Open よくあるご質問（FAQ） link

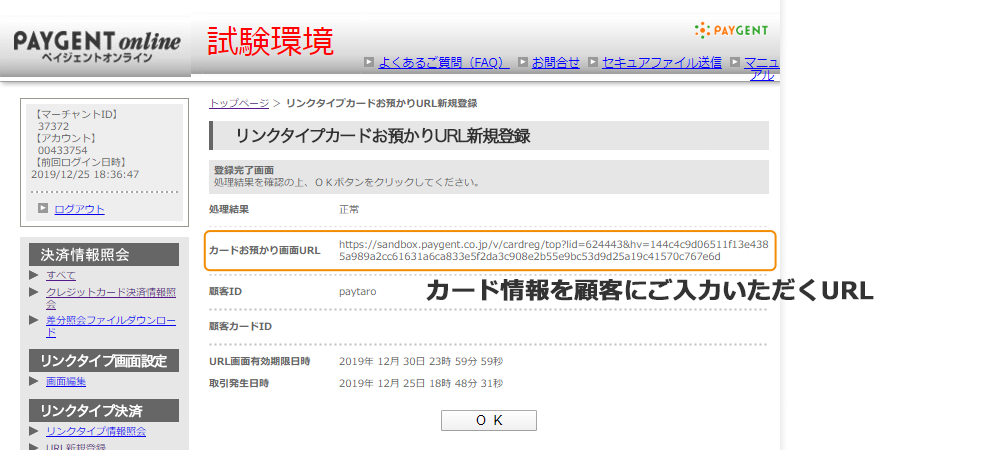coord(444,62)
